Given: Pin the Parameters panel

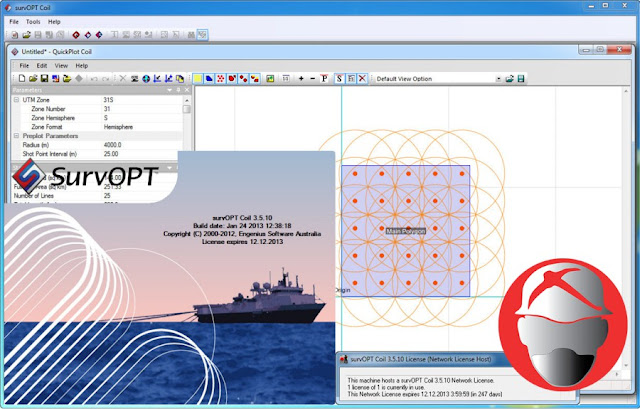Looking at the screenshot, I should (x=178, y=90).
